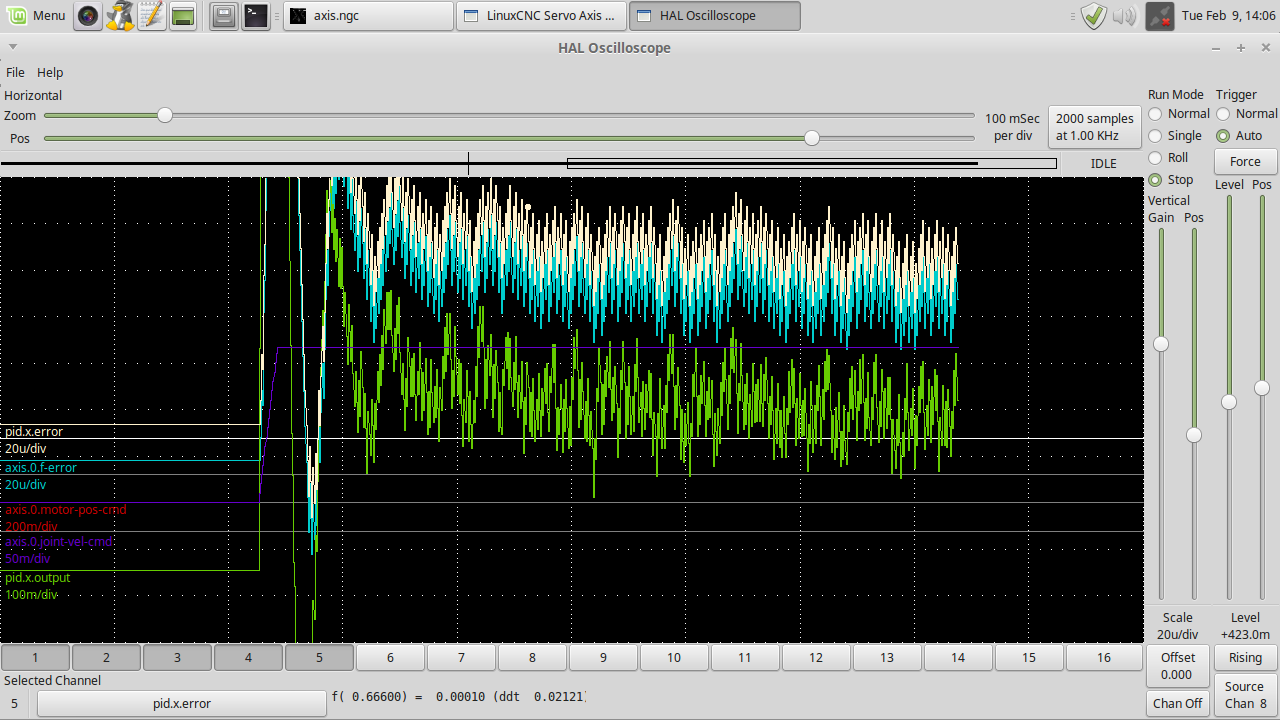Show the clock calendar Tue Feb 9
1280x720 pixels.
(1229, 16)
